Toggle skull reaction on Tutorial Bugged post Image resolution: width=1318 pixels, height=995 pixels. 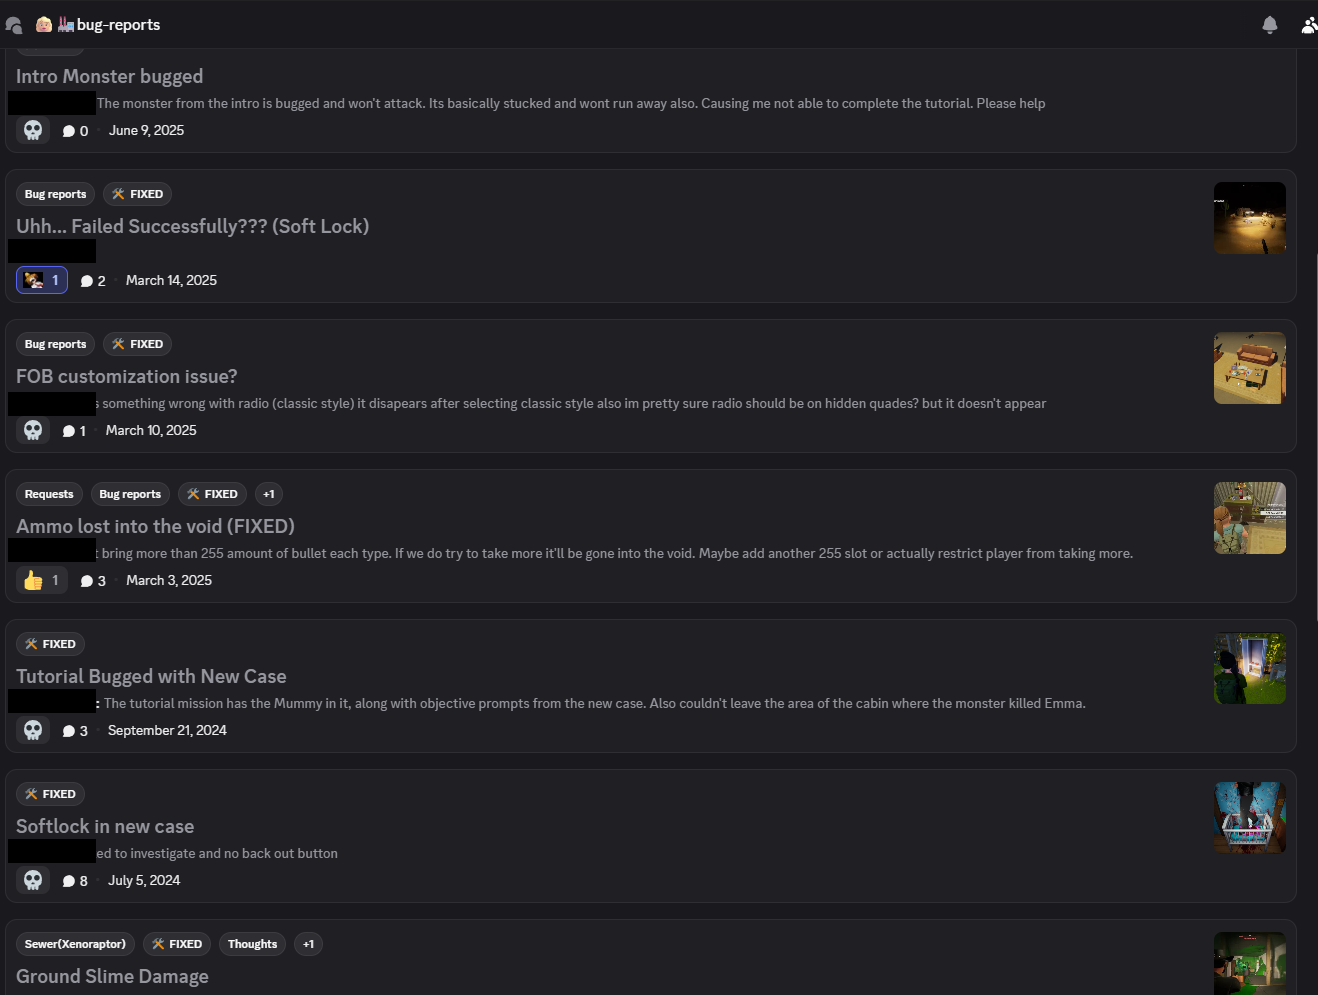[33, 730]
